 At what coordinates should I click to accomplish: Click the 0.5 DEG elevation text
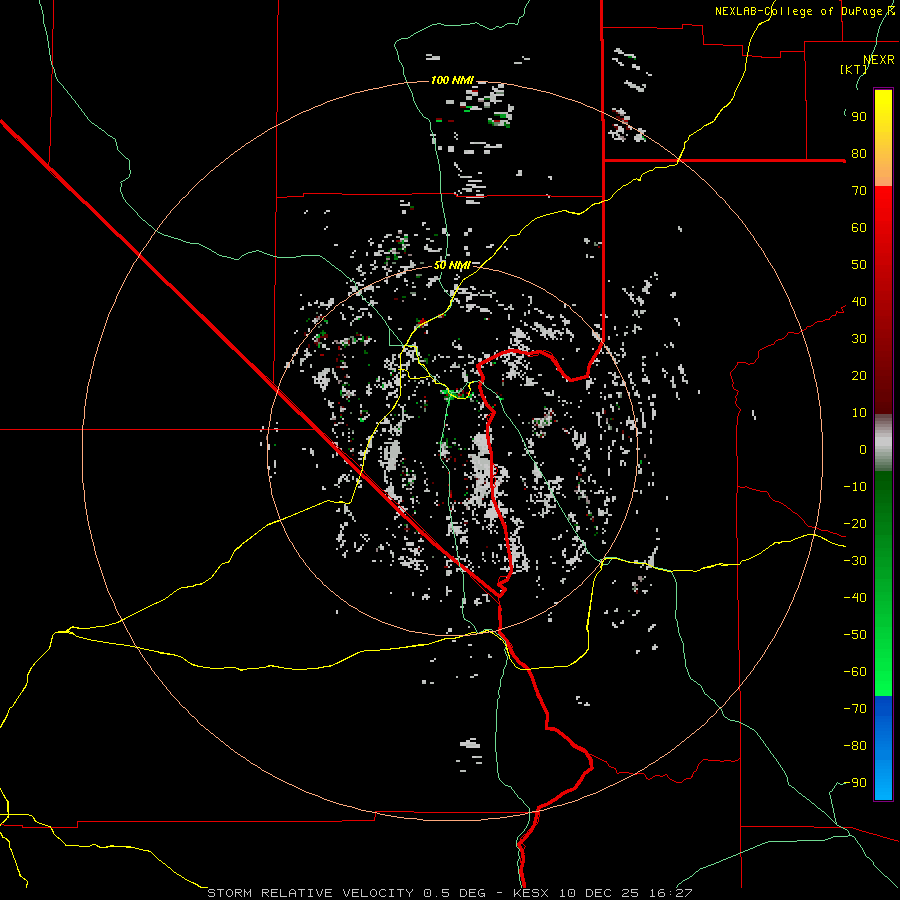[455, 893]
